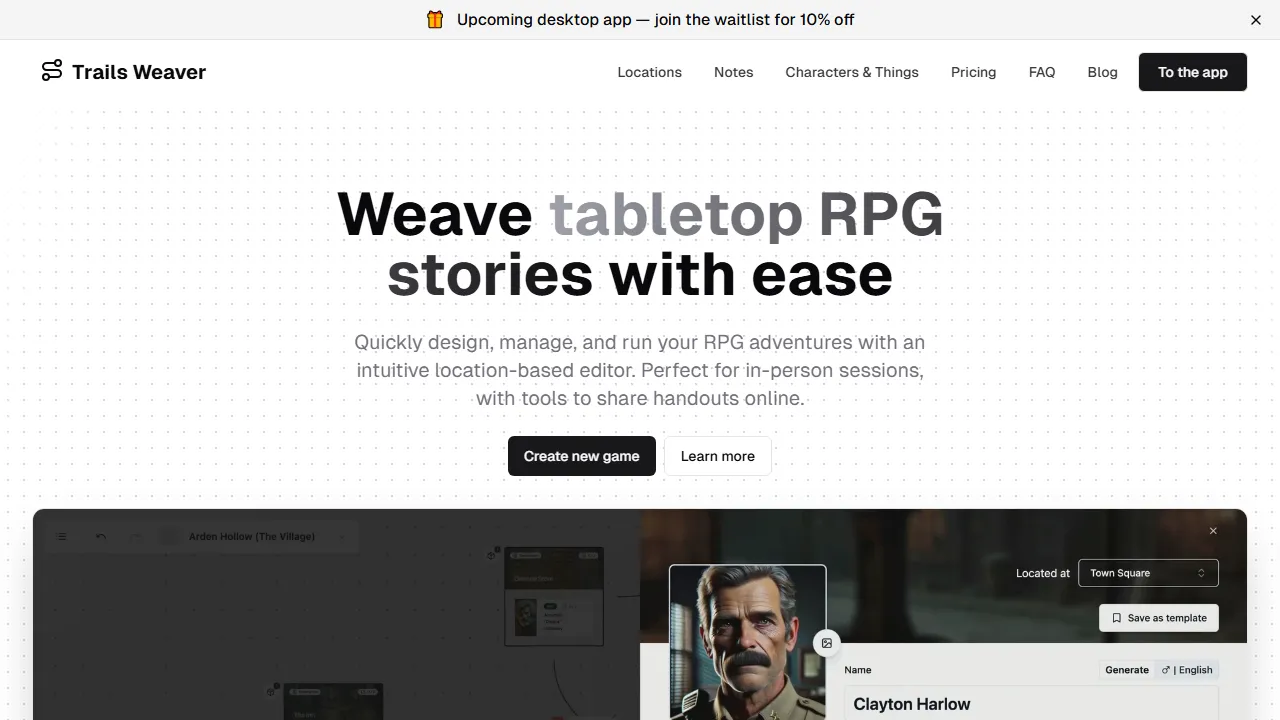This screenshot has height=720, width=1280.
Task: Click the Trails Weaver logo icon
Action: pos(52,71)
